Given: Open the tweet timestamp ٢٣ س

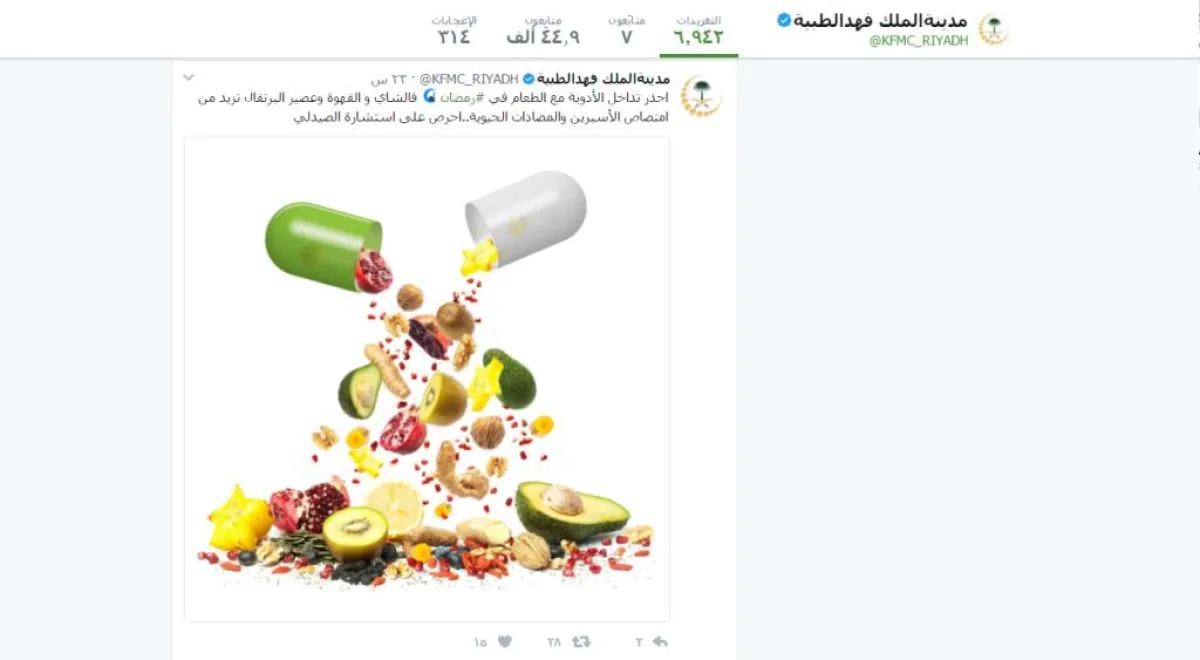Looking at the screenshot, I should click(x=388, y=79).
